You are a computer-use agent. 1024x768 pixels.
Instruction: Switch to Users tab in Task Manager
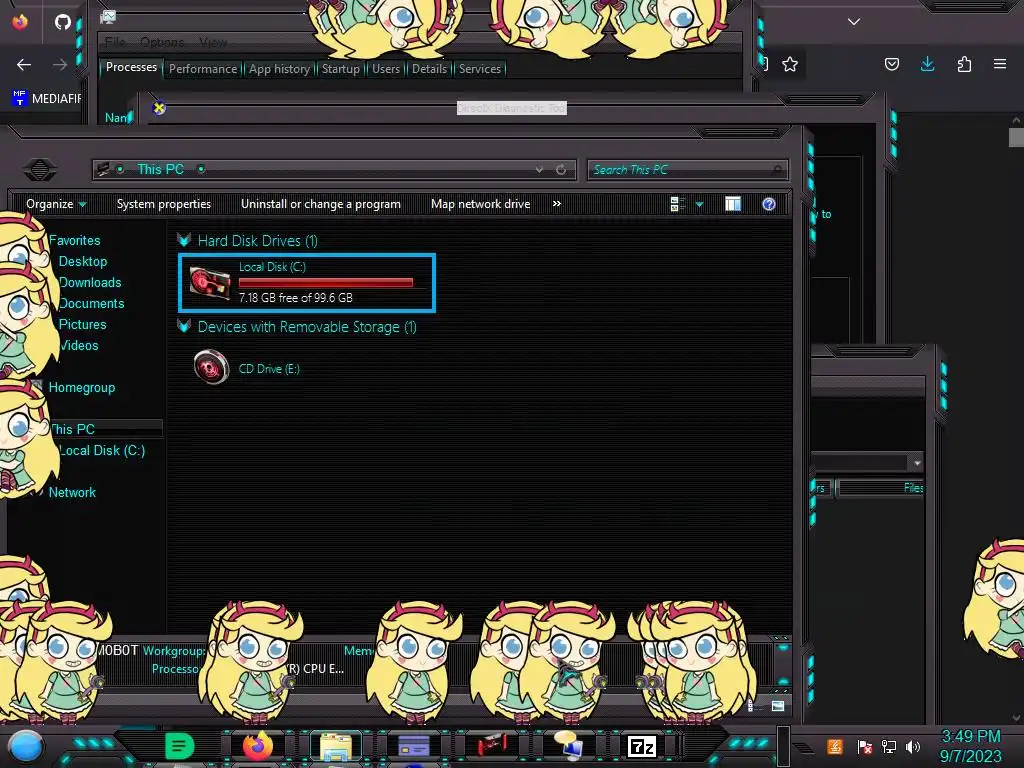(x=386, y=69)
